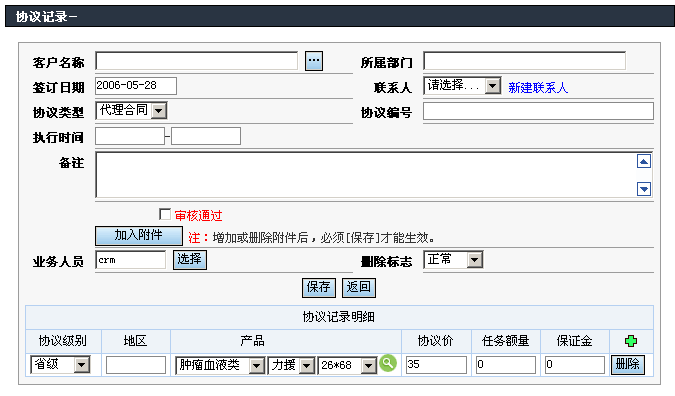Open the 协议类型 代理合同 dropdown
Image resolution: width=675 pixels, height=396 pixels.
[x=131, y=111]
